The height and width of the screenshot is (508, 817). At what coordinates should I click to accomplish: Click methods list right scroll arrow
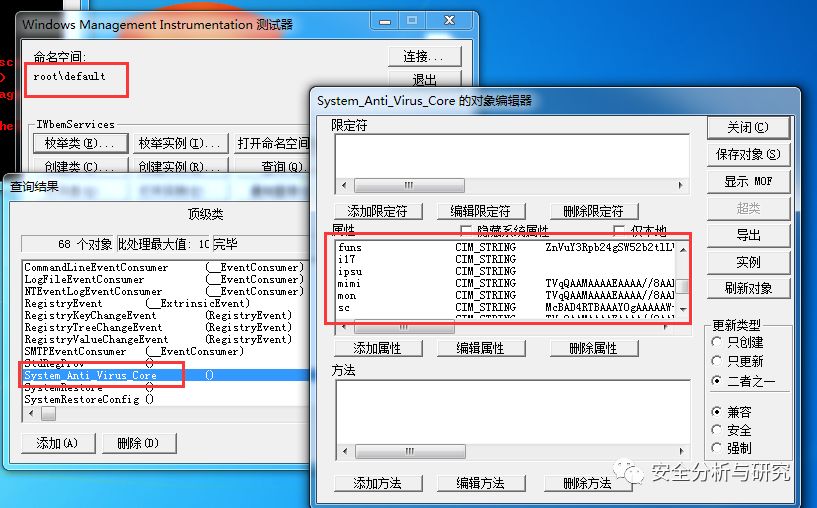pos(680,451)
